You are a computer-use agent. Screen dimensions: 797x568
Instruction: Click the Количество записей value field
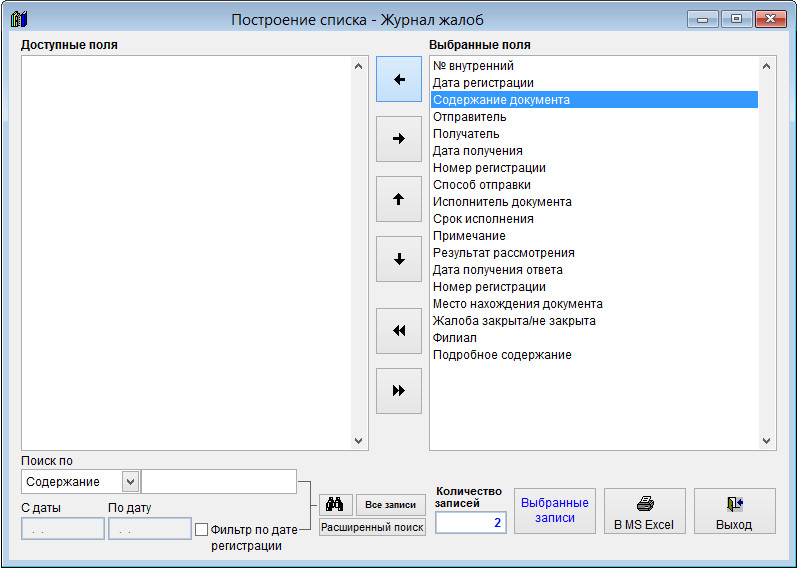471,522
